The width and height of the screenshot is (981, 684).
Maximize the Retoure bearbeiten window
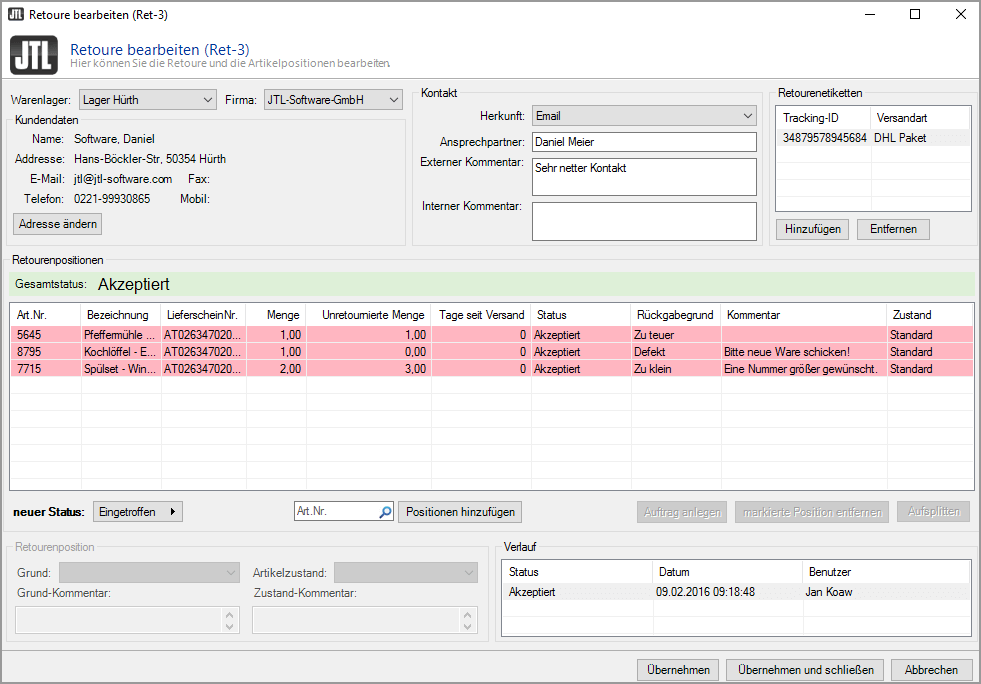pos(914,14)
